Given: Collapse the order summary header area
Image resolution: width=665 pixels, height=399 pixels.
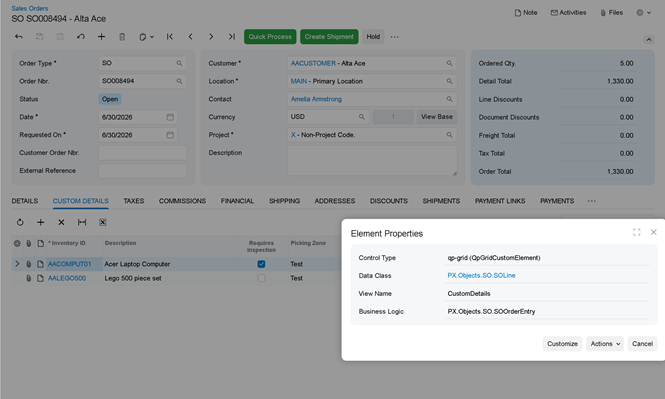Looking at the screenshot, I should (649, 39).
